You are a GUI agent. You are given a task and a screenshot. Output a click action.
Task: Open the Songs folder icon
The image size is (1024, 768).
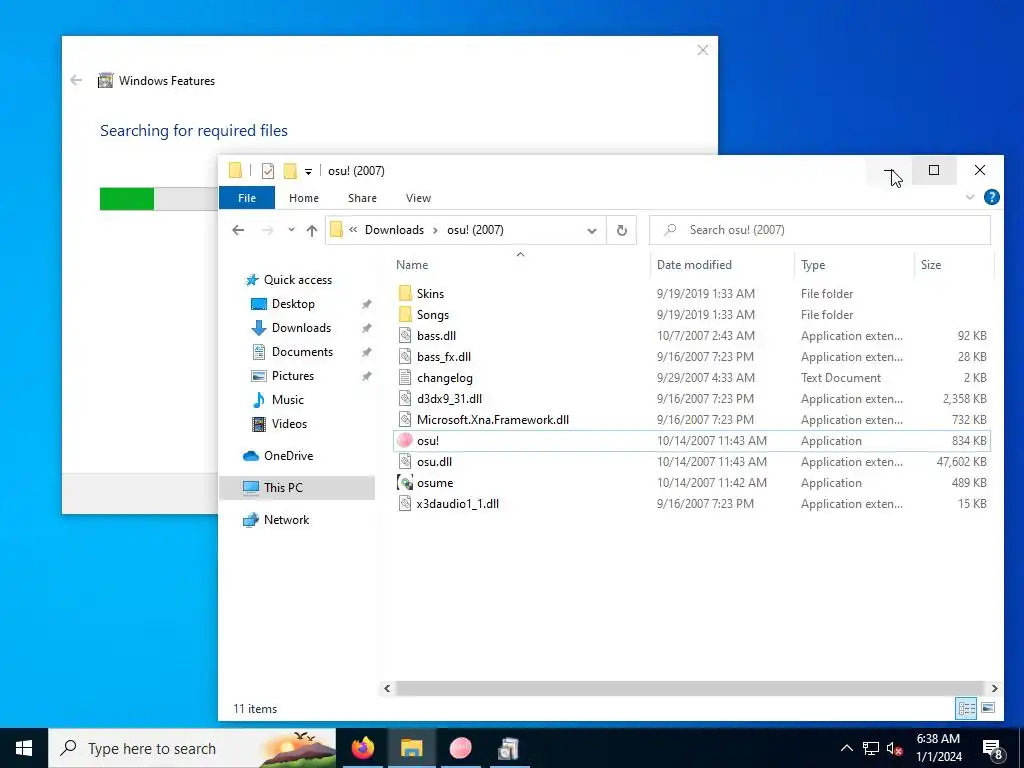tap(405, 314)
